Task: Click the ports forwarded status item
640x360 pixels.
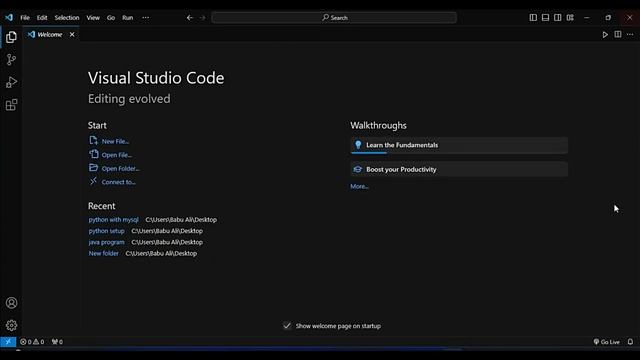Action: [57, 342]
